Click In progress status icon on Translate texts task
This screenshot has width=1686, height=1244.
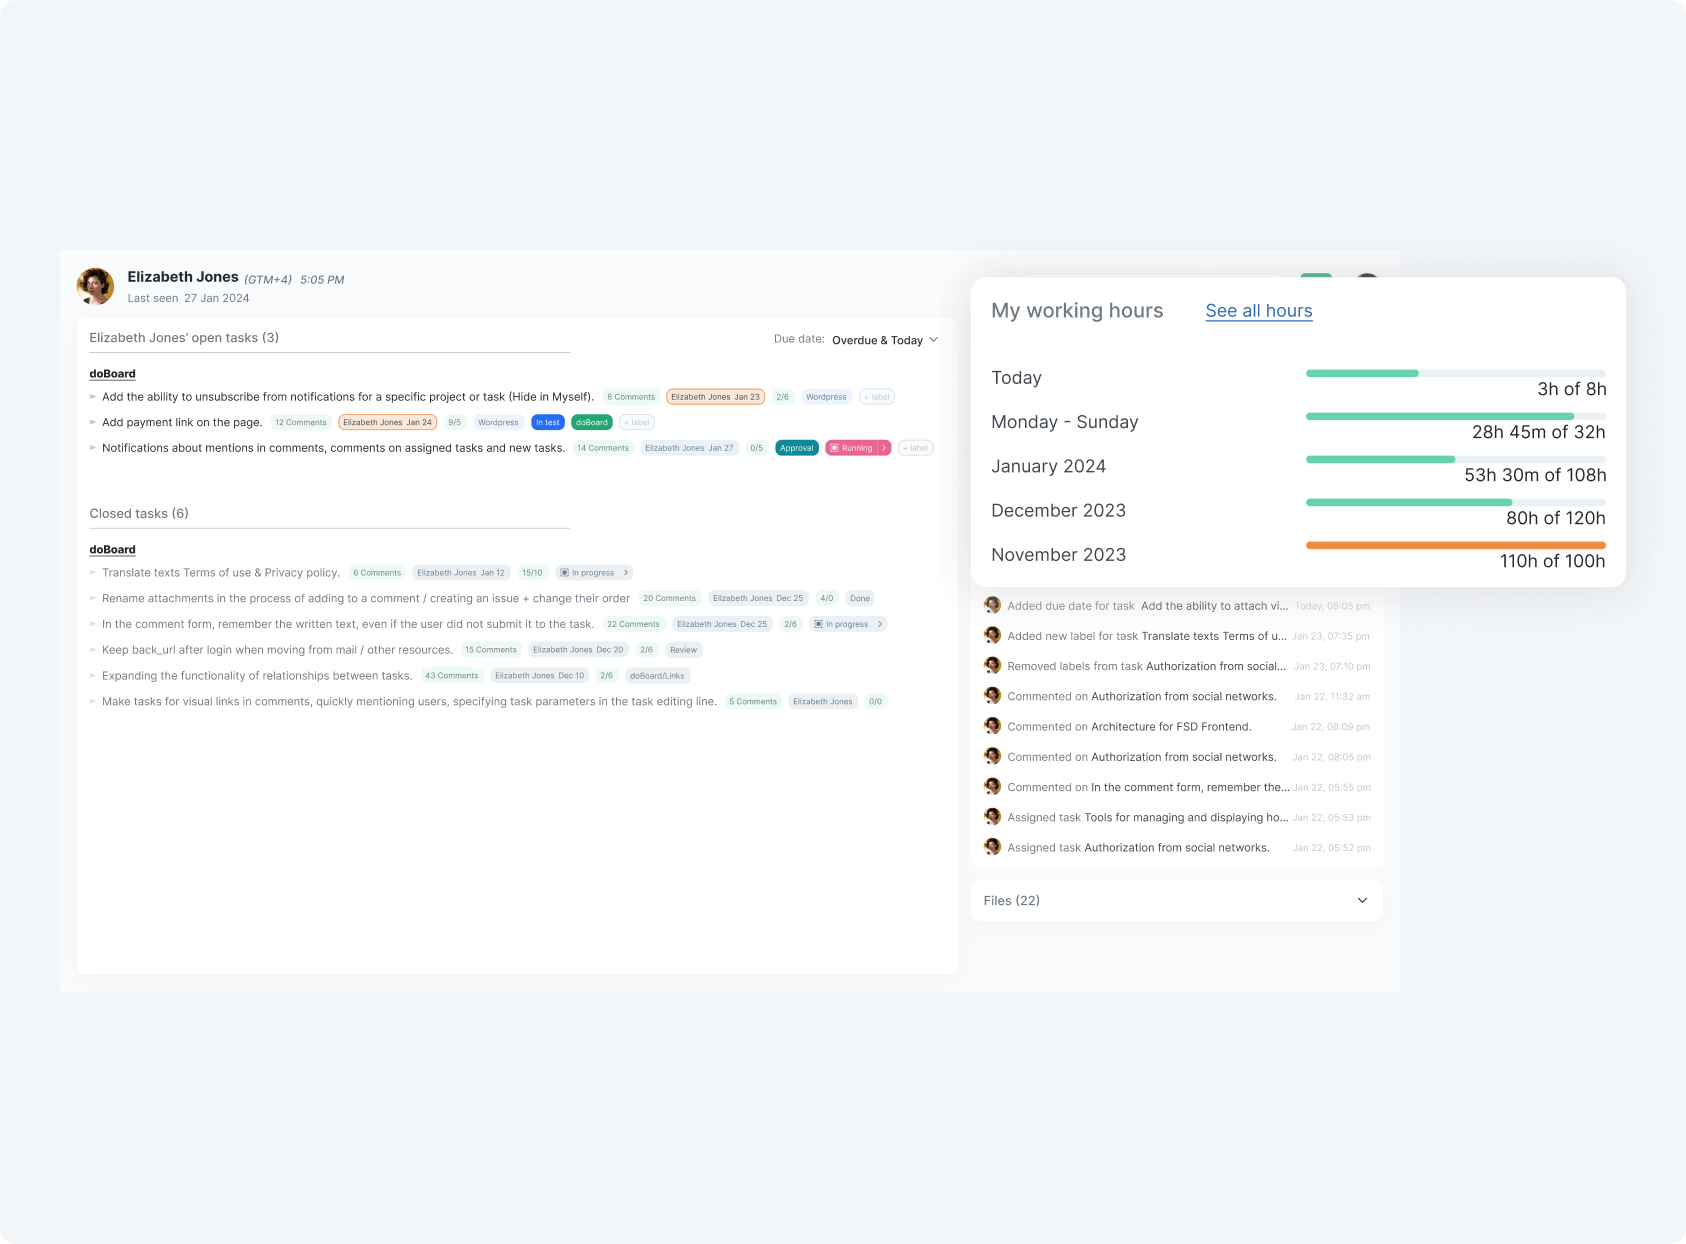pyautogui.click(x=565, y=573)
